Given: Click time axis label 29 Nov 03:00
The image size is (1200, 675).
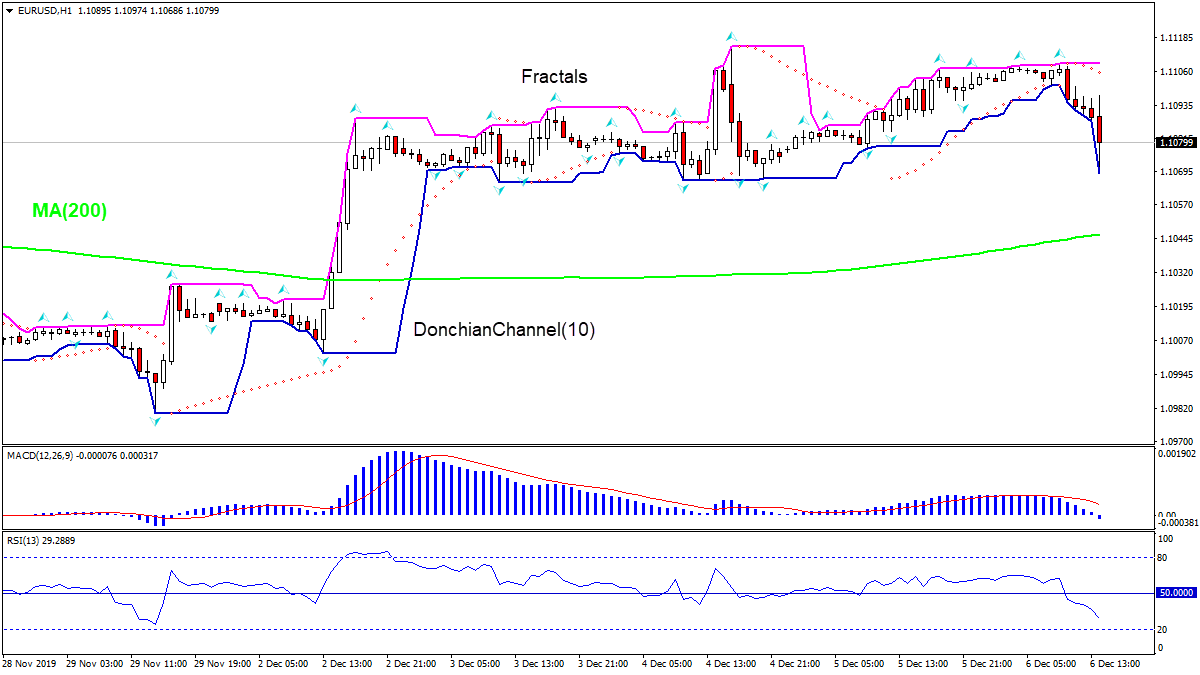Looking at the screenshot, I should click(95, 663).
